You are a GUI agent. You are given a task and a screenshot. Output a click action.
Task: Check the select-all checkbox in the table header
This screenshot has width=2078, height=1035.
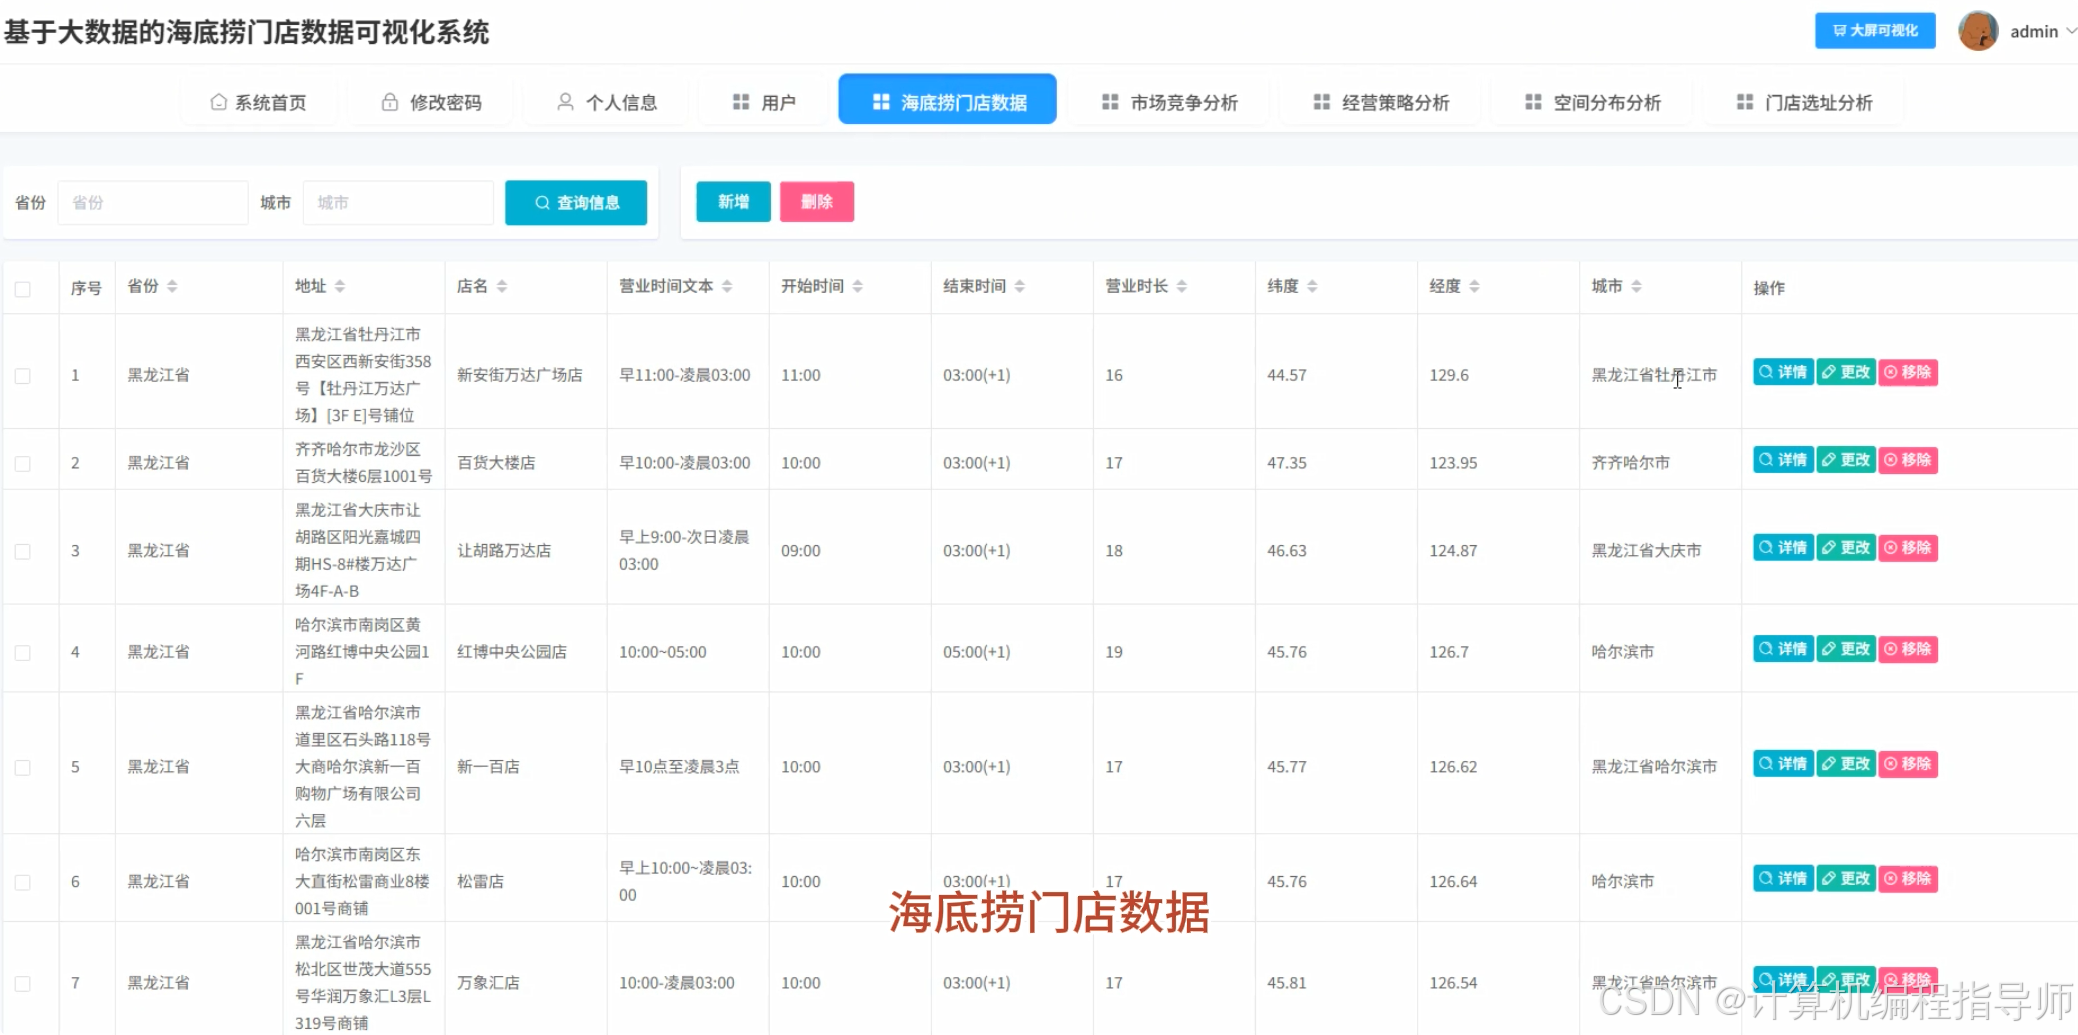[24, 287]
